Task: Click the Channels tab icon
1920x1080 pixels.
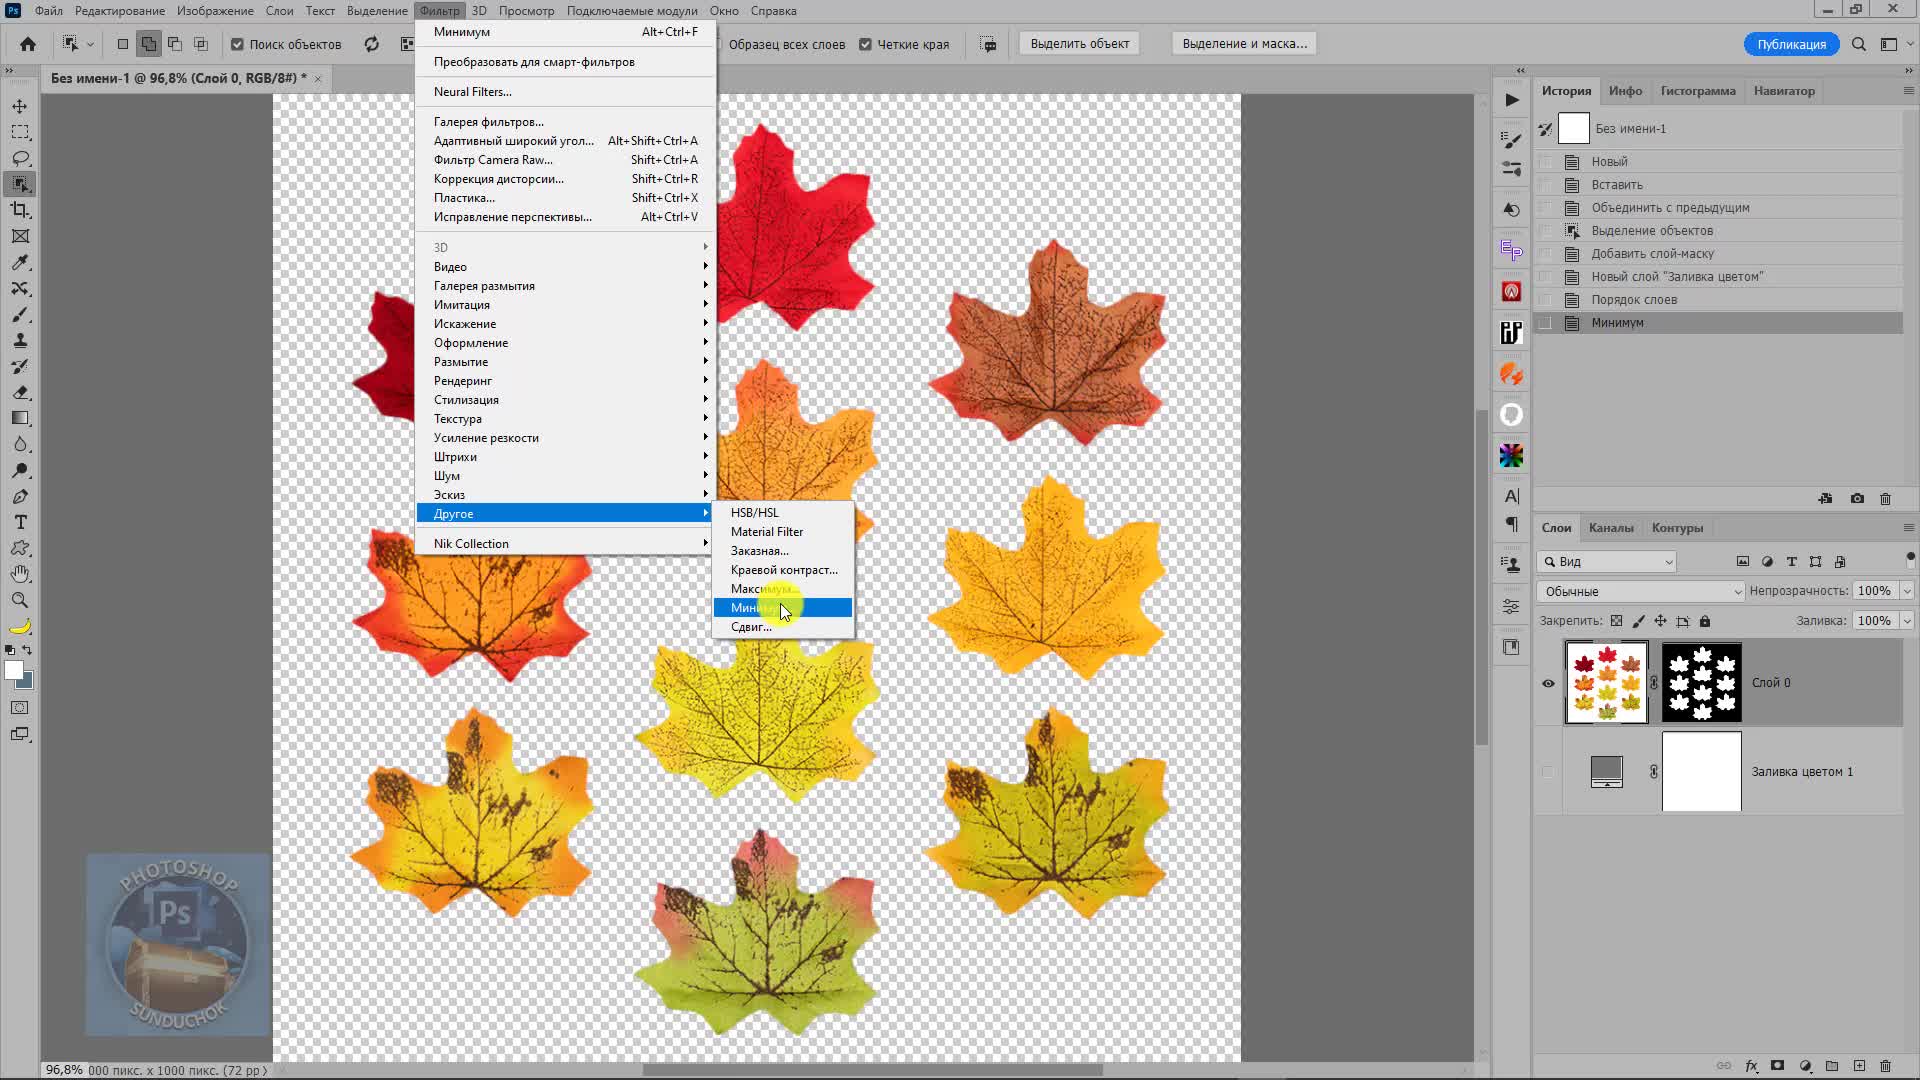Action: point(1611,527)
